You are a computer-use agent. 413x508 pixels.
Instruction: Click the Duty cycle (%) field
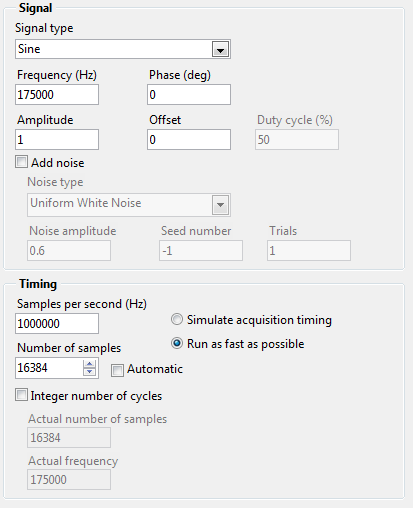pos(297,140)
